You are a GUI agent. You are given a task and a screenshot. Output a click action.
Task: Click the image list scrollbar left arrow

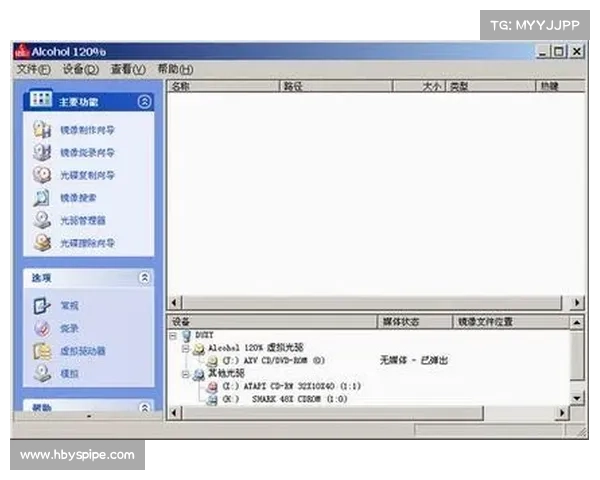174,302
